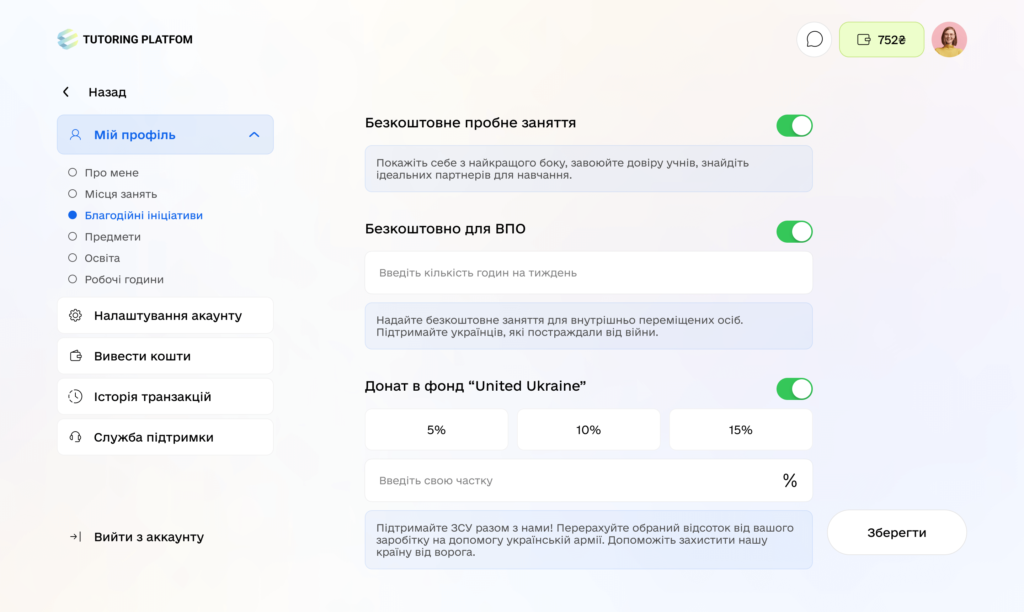This screenshot has height=612, width=1024.
Task: Select Про мене in the profile submenu
Action: tap(111, 173)
